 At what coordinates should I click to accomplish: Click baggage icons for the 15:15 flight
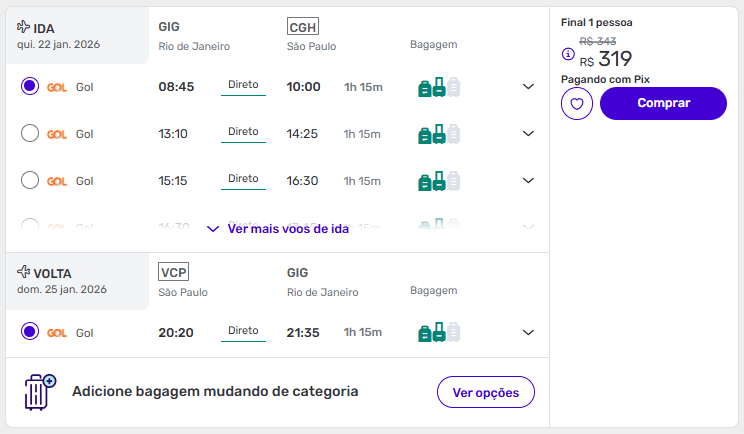[439, 181]
